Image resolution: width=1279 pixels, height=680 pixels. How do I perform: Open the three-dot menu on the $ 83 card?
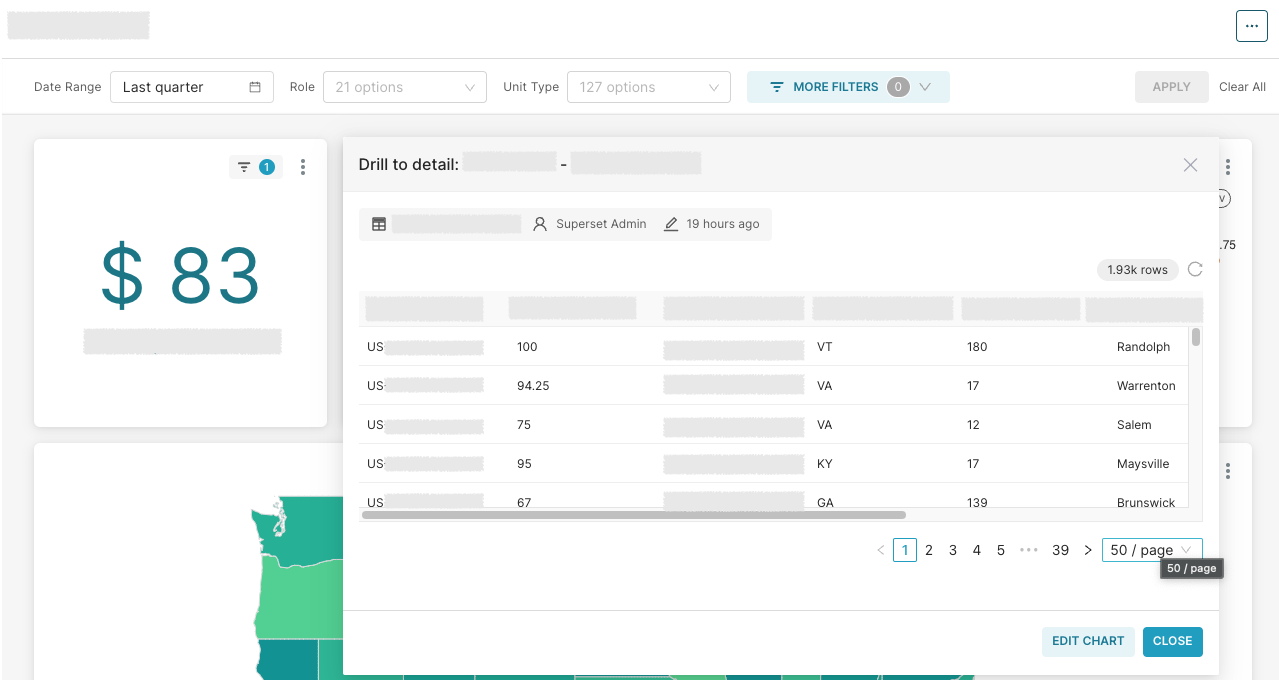[303, 167]
